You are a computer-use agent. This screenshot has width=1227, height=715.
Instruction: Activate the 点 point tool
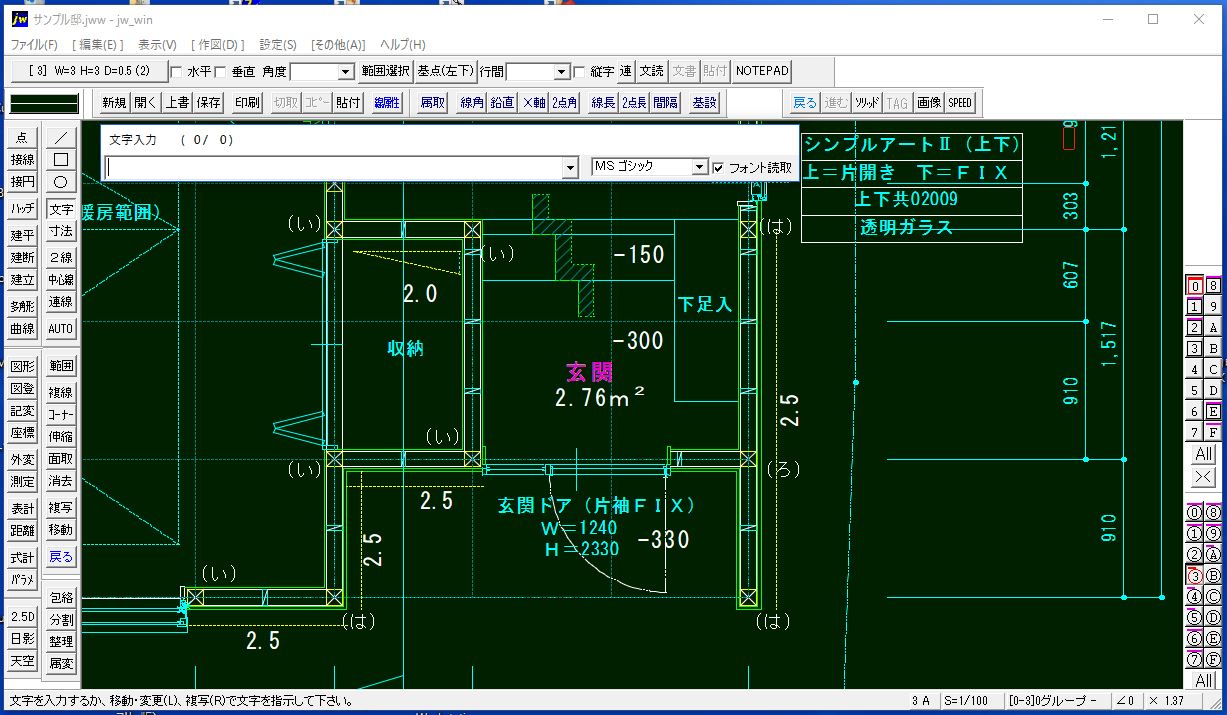pos(22,137)
